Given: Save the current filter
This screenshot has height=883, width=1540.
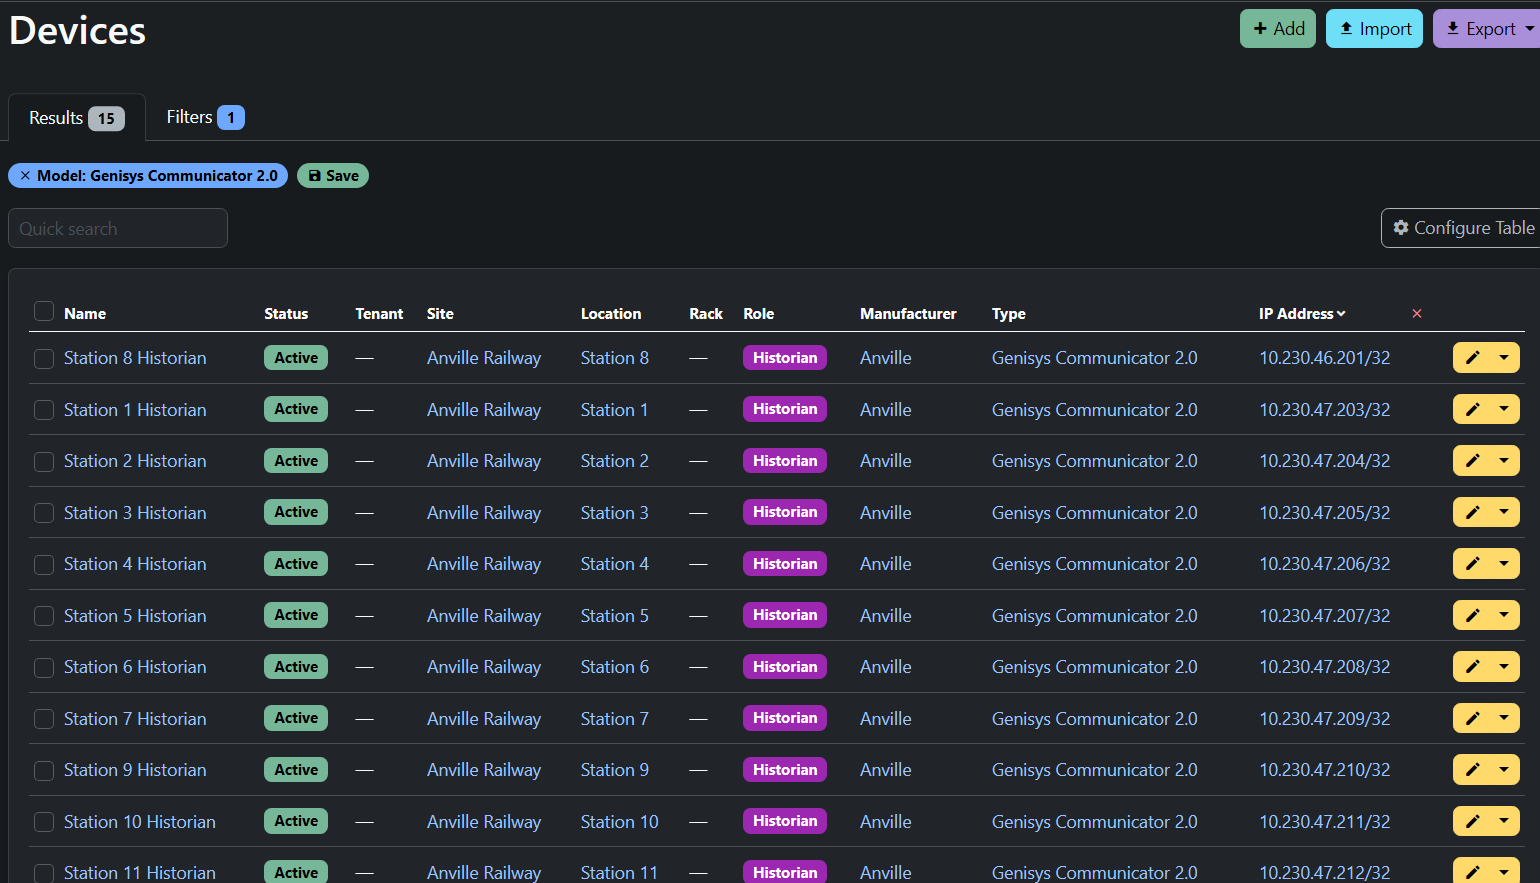Looking at the screenshot, I should [x=333, y=176].
